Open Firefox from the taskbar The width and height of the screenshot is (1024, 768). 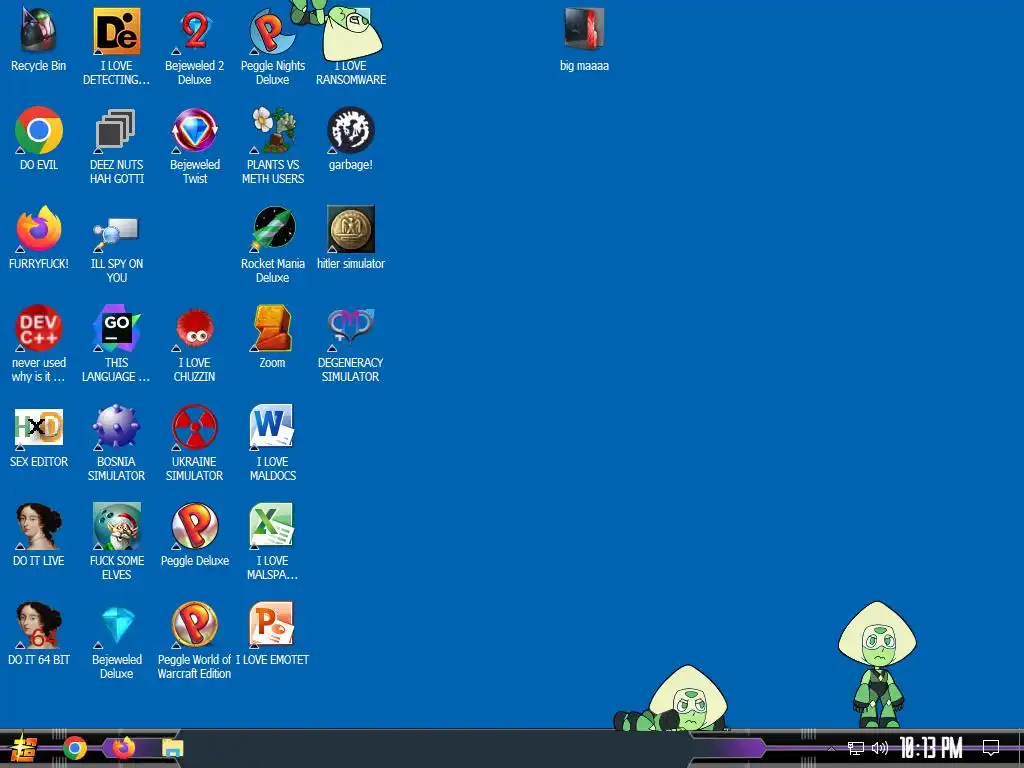click(x=123, y=747)
